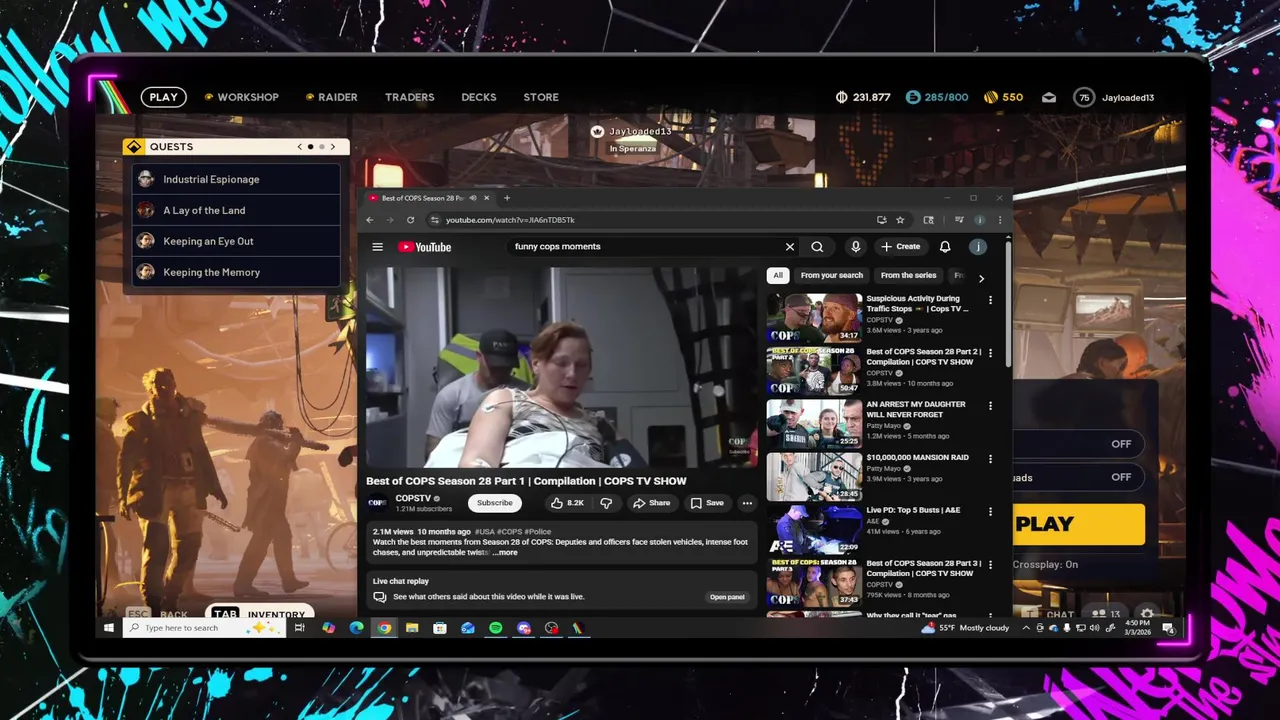Open the A Lay of the Land quest
The width and height of the screenshot is (1280, 720).
point(236,210)
